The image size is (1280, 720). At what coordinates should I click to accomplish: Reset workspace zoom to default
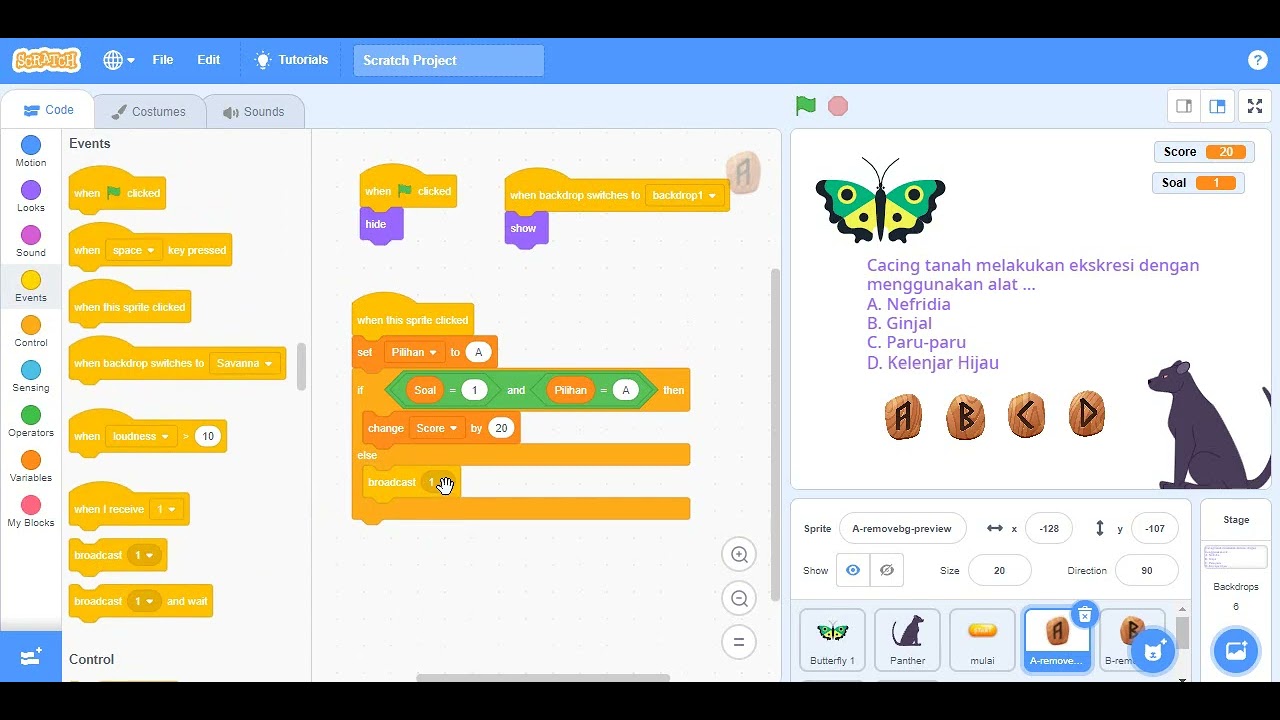(x=739, y=642)
